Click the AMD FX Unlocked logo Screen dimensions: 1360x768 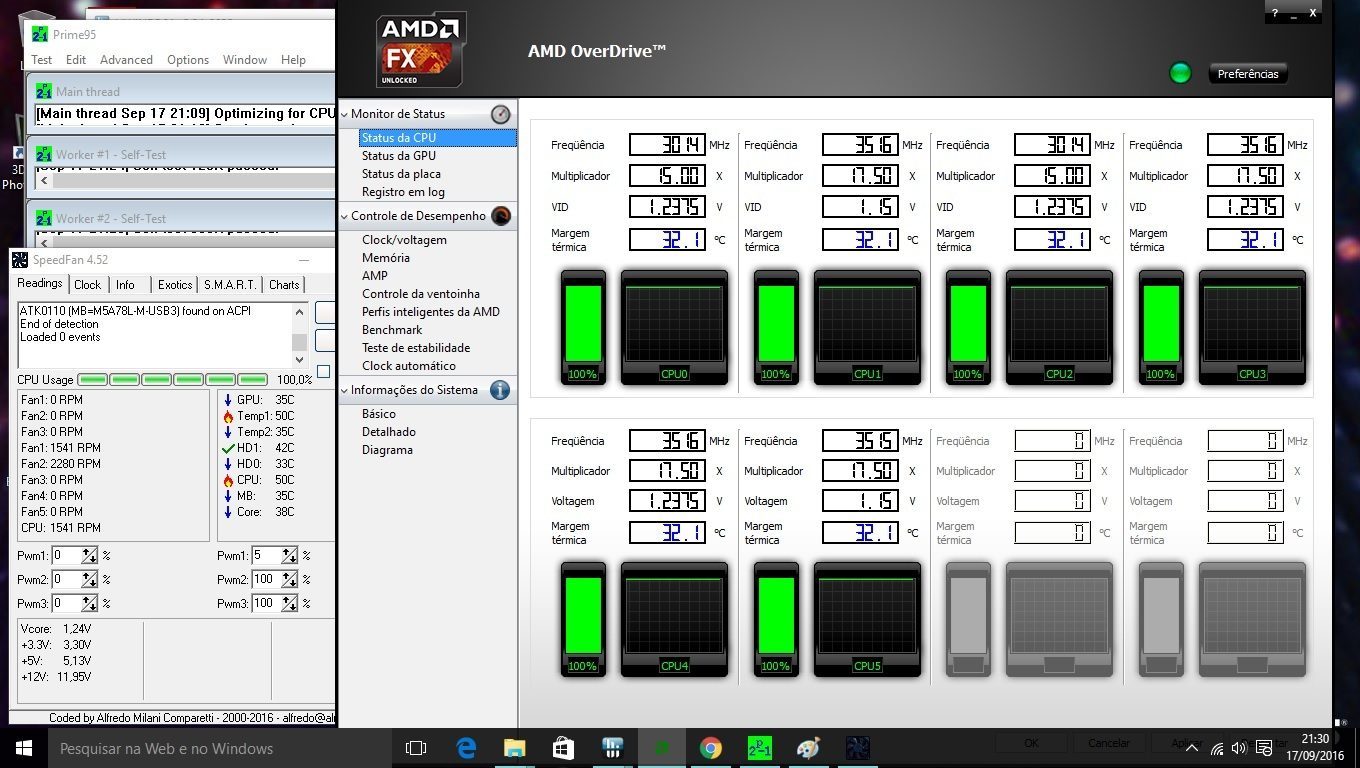421,50
